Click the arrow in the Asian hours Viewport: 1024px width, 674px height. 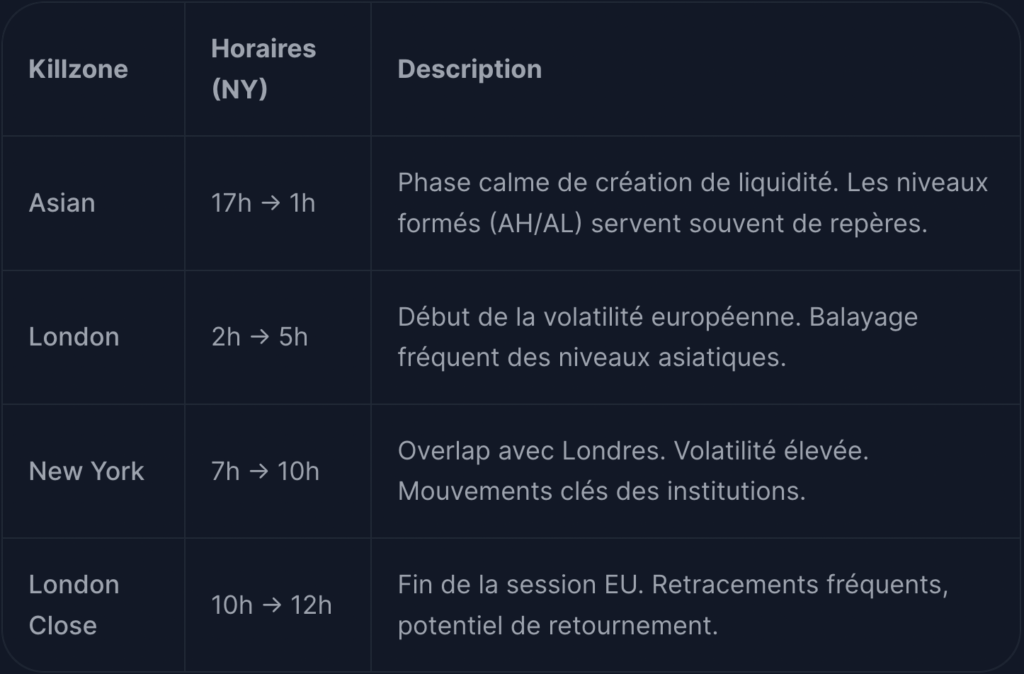pos(270,203)
